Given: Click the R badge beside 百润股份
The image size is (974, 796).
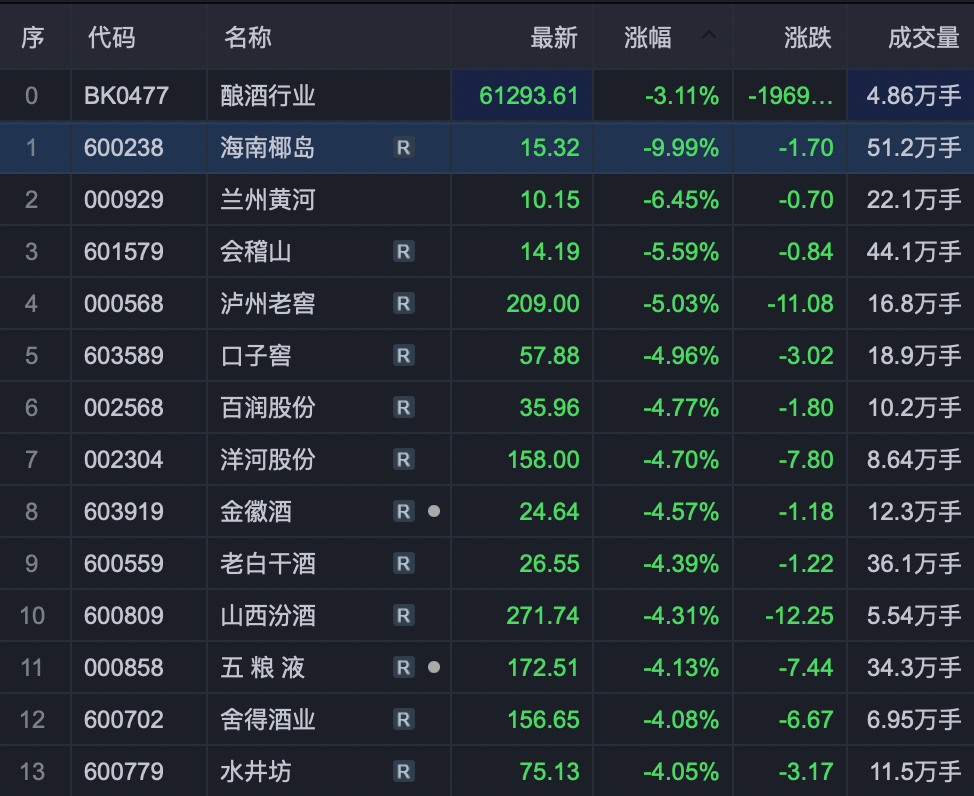Looking at the screenshot, I should pos(403,408).
